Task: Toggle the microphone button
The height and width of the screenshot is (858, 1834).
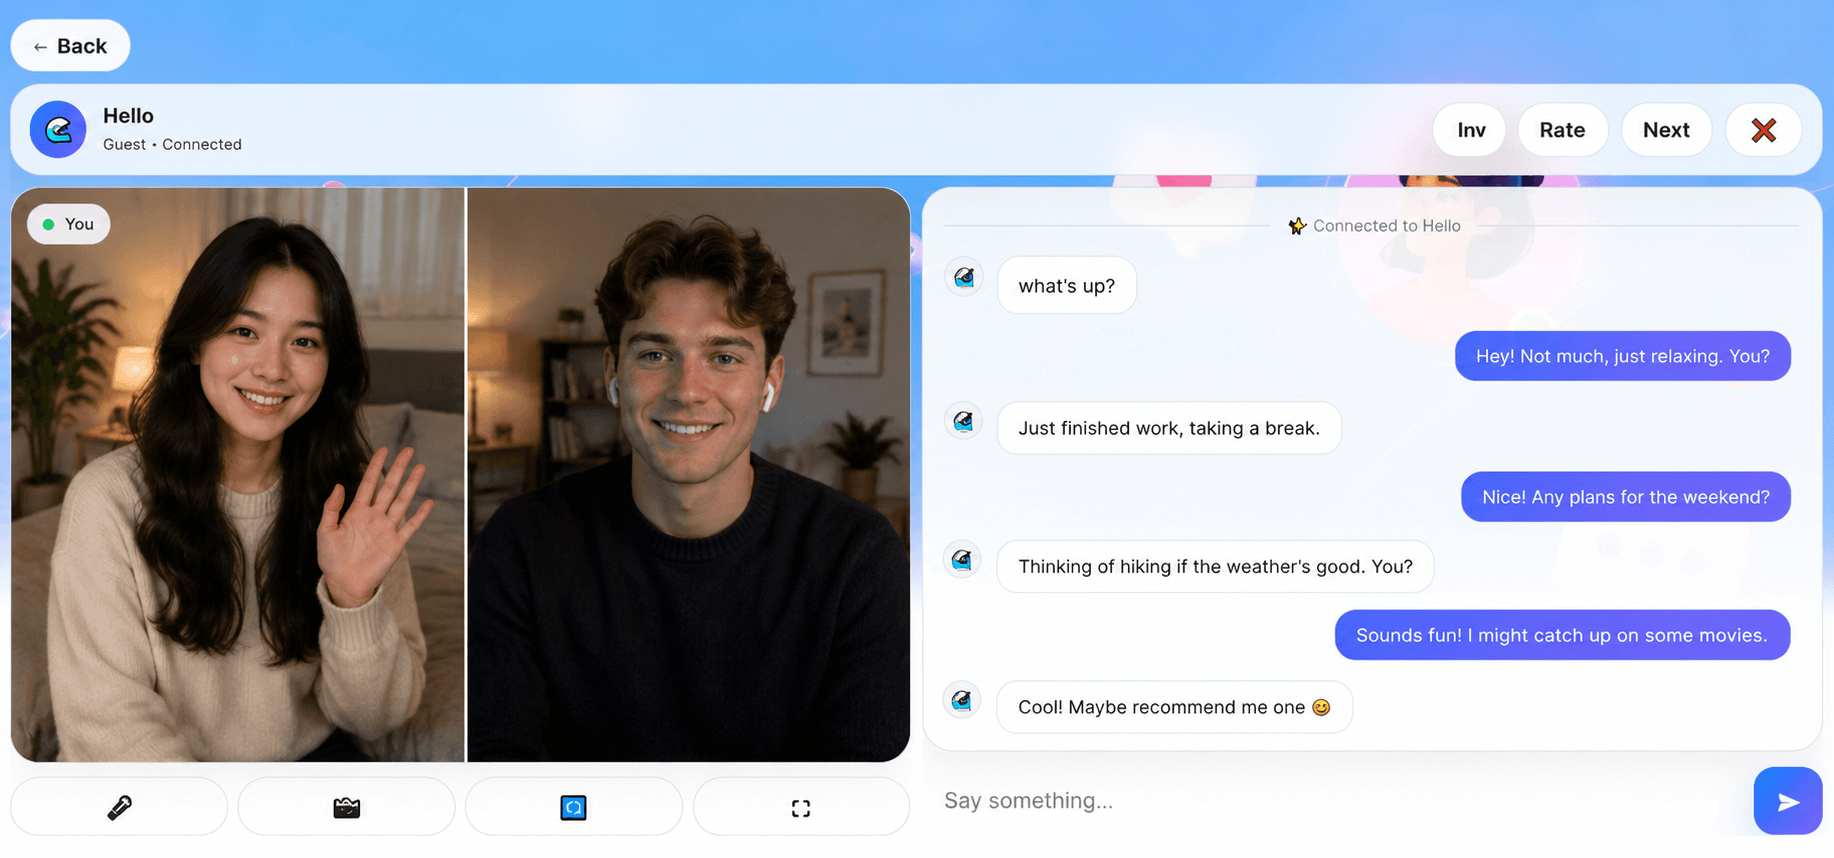Action: click(119, 807)
